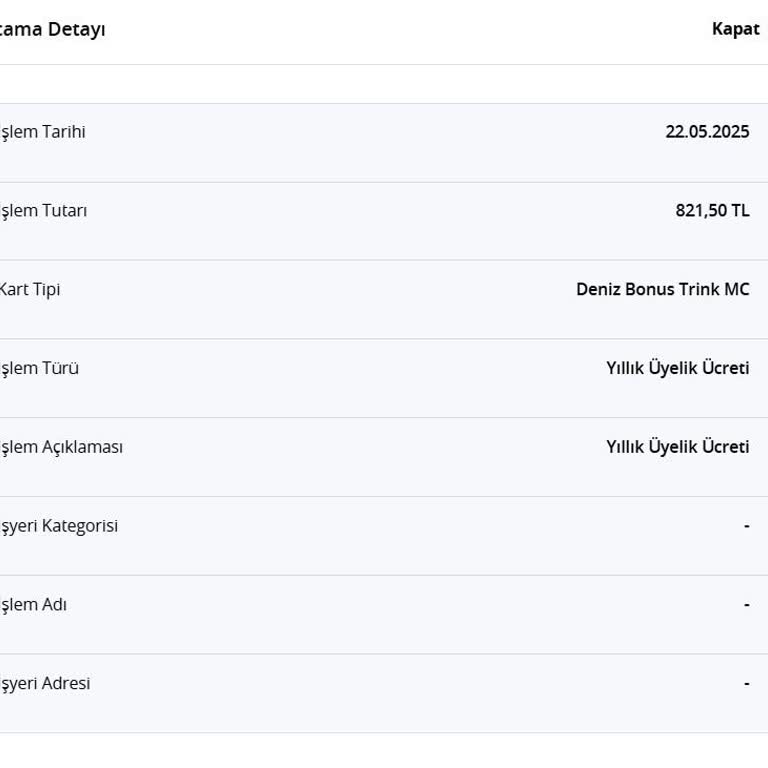The image size is (768, 768).
Task: Click the Kapat button
Action: click(x=736, y=29)
